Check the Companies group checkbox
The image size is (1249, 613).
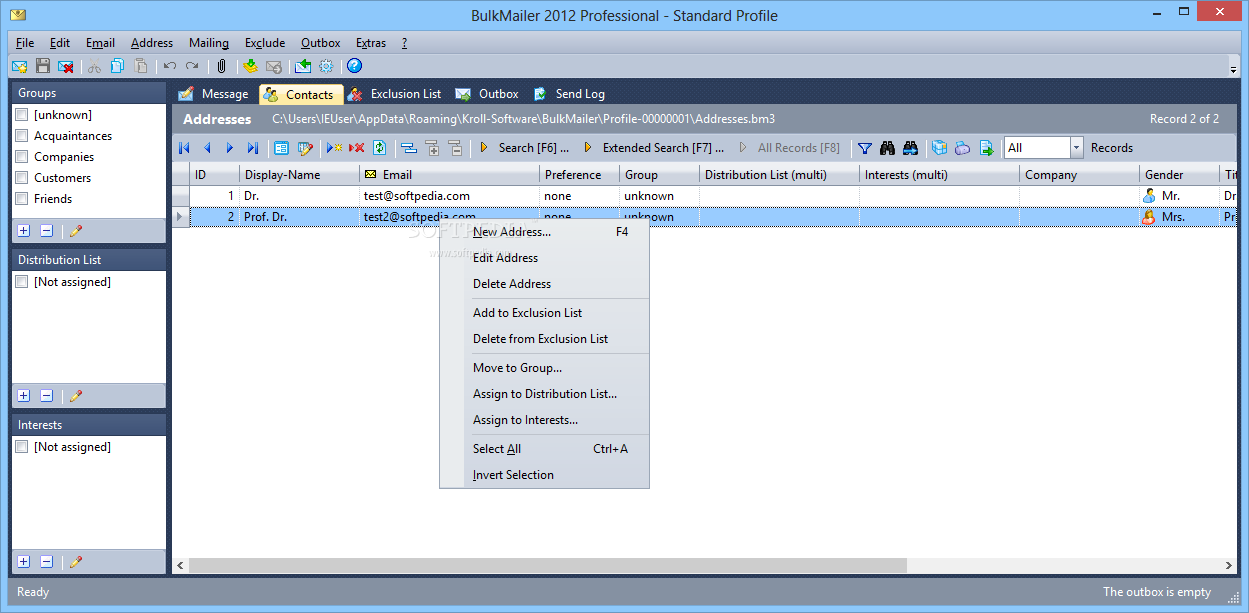click(22, 157)
